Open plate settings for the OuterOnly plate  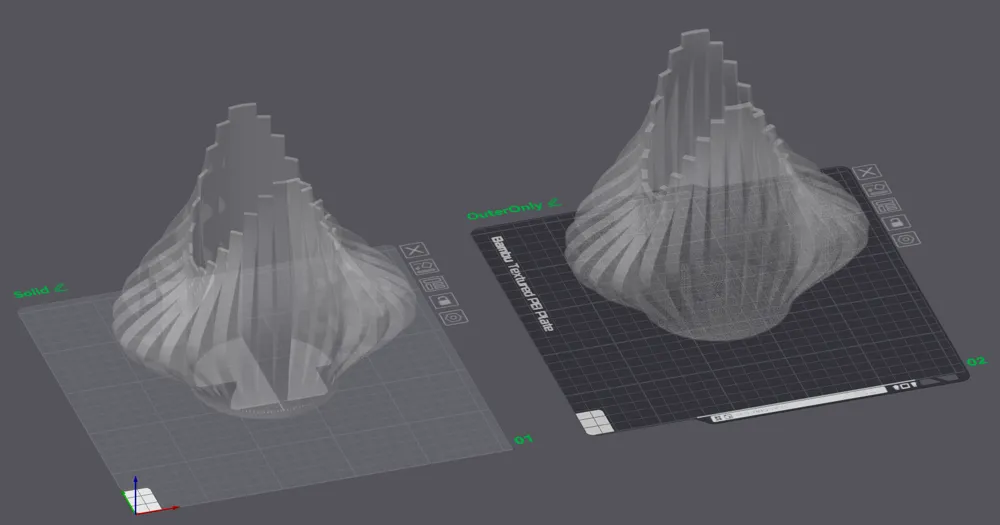906,239
